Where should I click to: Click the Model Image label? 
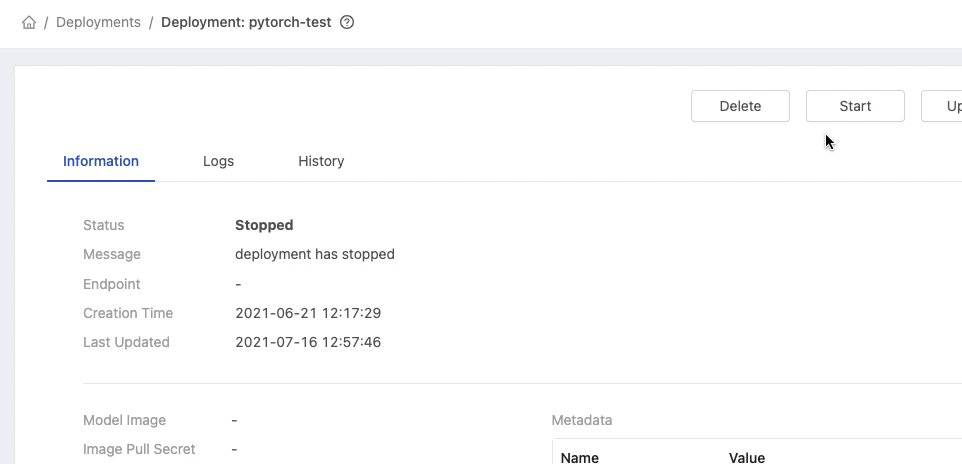coord(125,420)
